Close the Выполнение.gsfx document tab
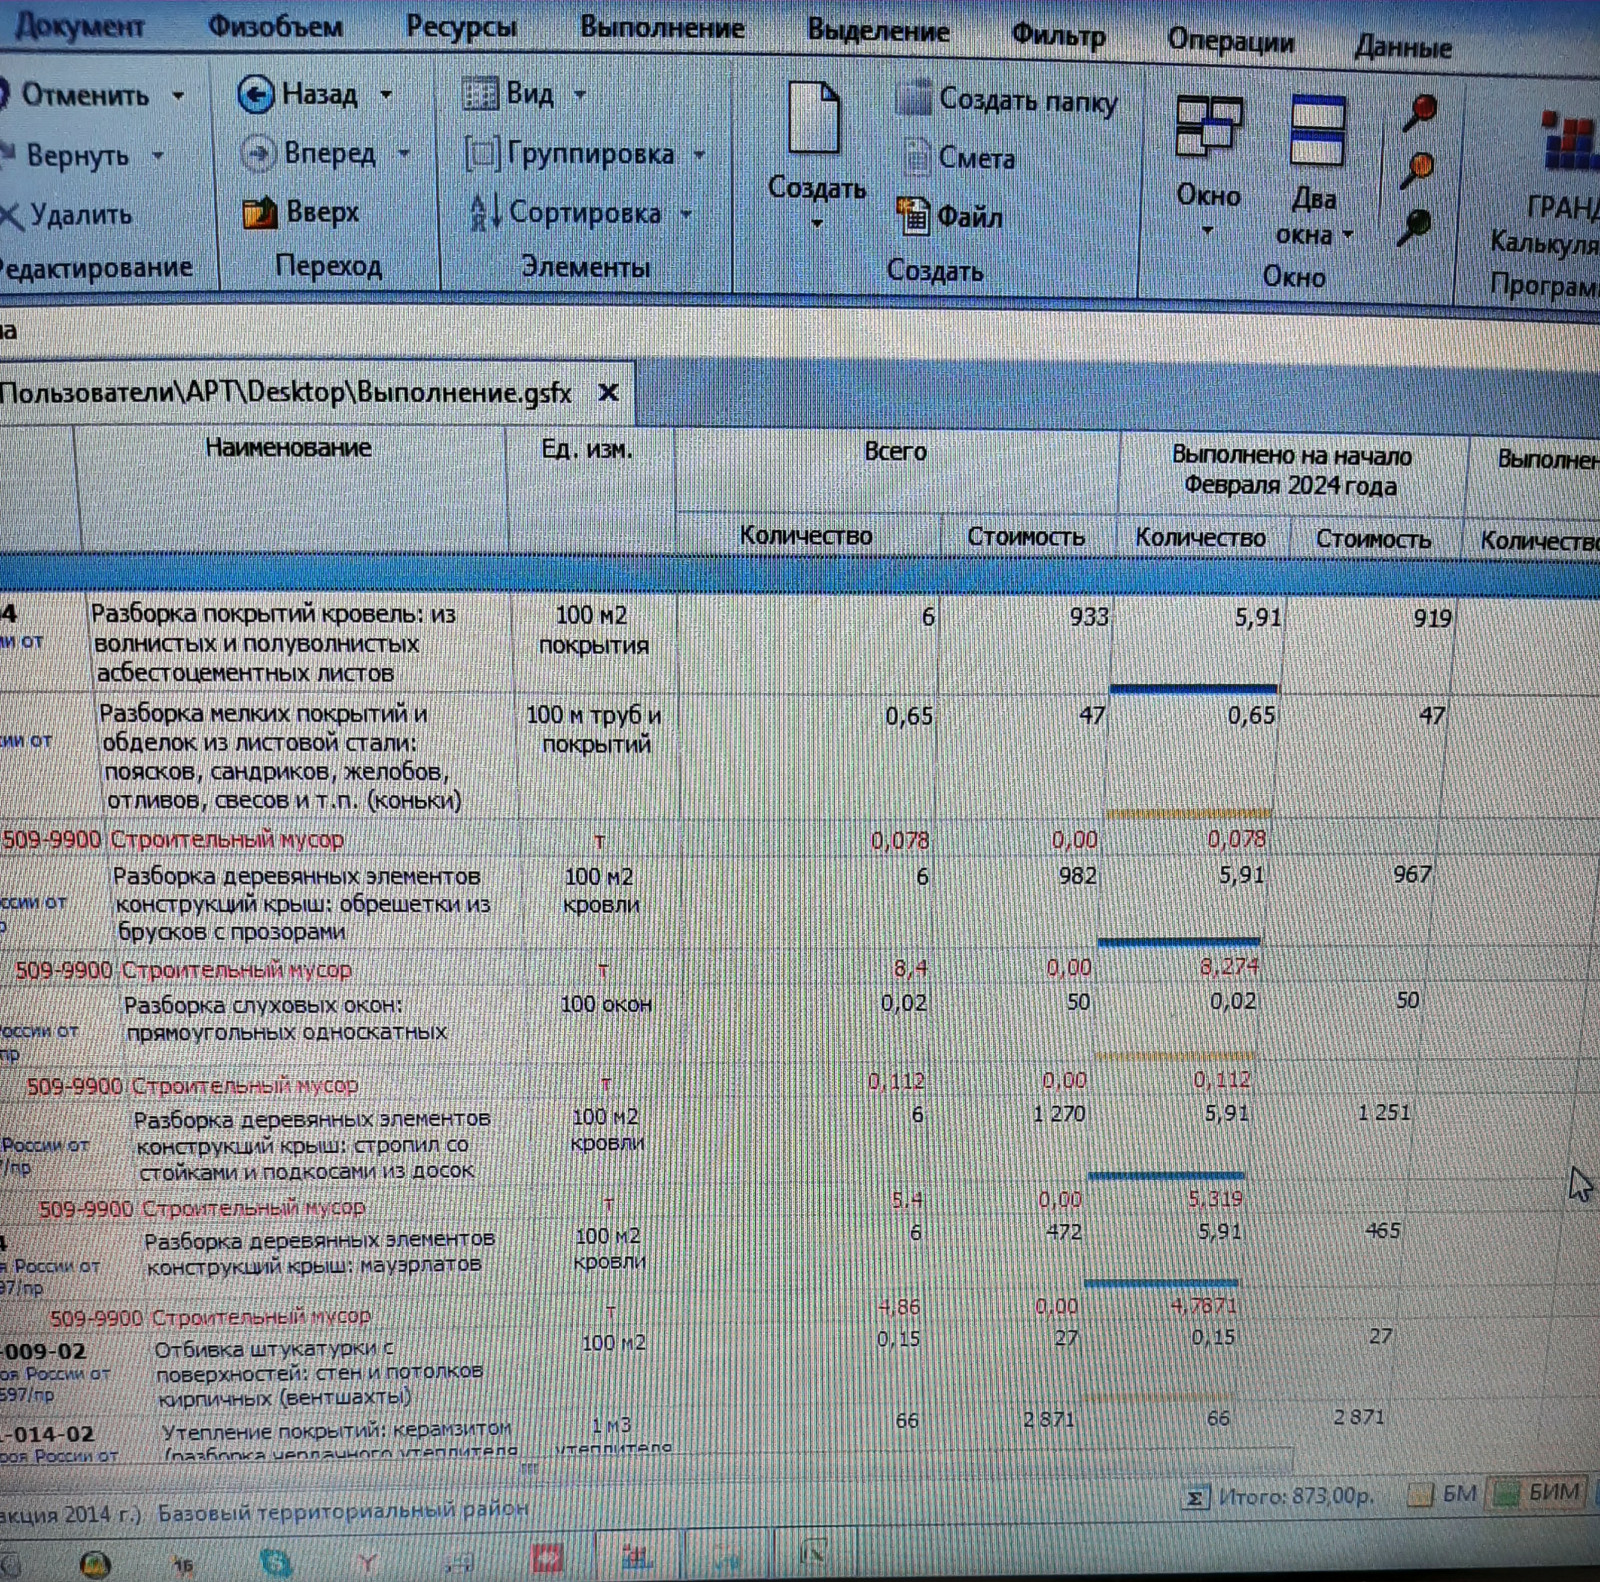The image size is (1600, 1582). 607,392
